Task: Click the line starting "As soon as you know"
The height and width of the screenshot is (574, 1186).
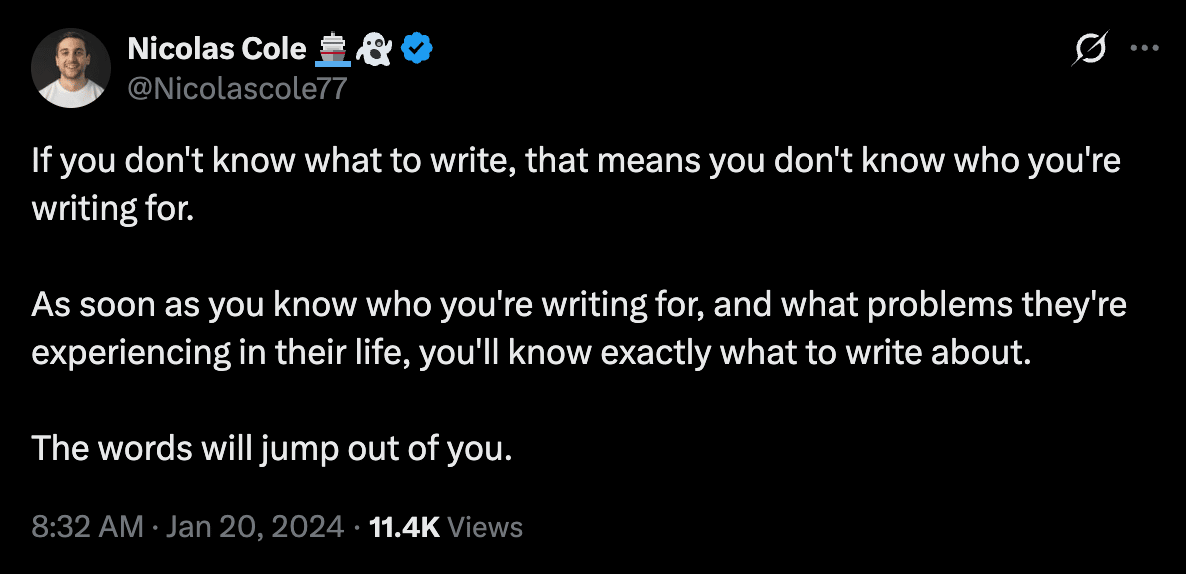Action: (x=579, y=306)
